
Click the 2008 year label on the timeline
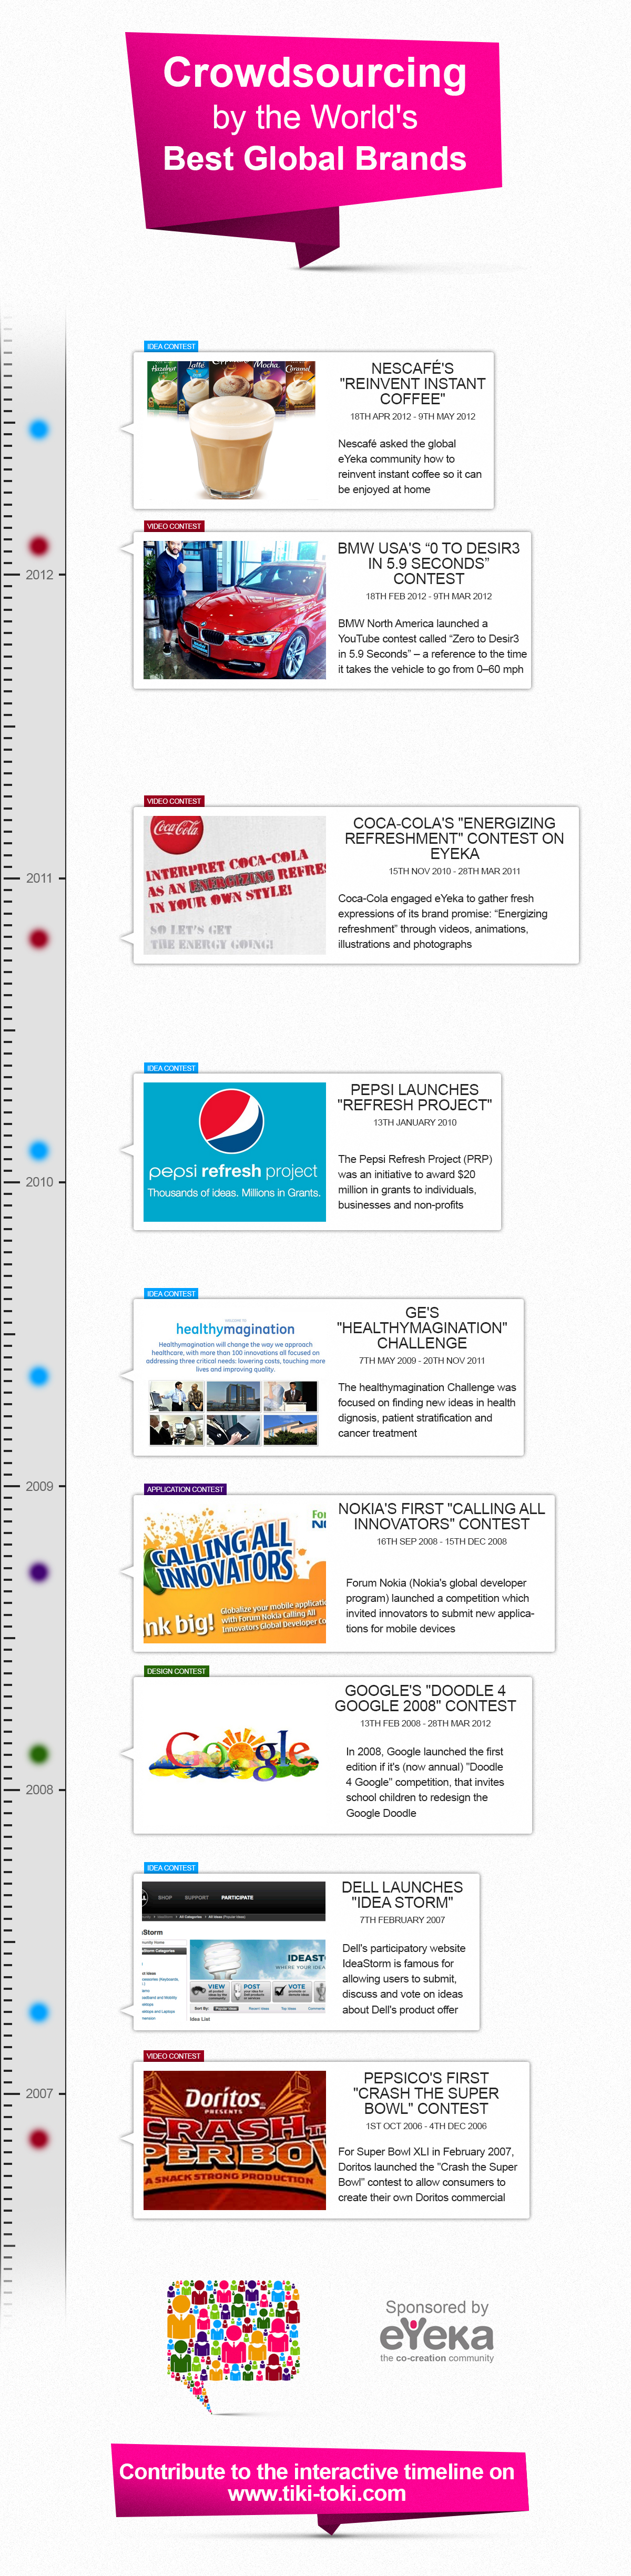coord(40,1790)
